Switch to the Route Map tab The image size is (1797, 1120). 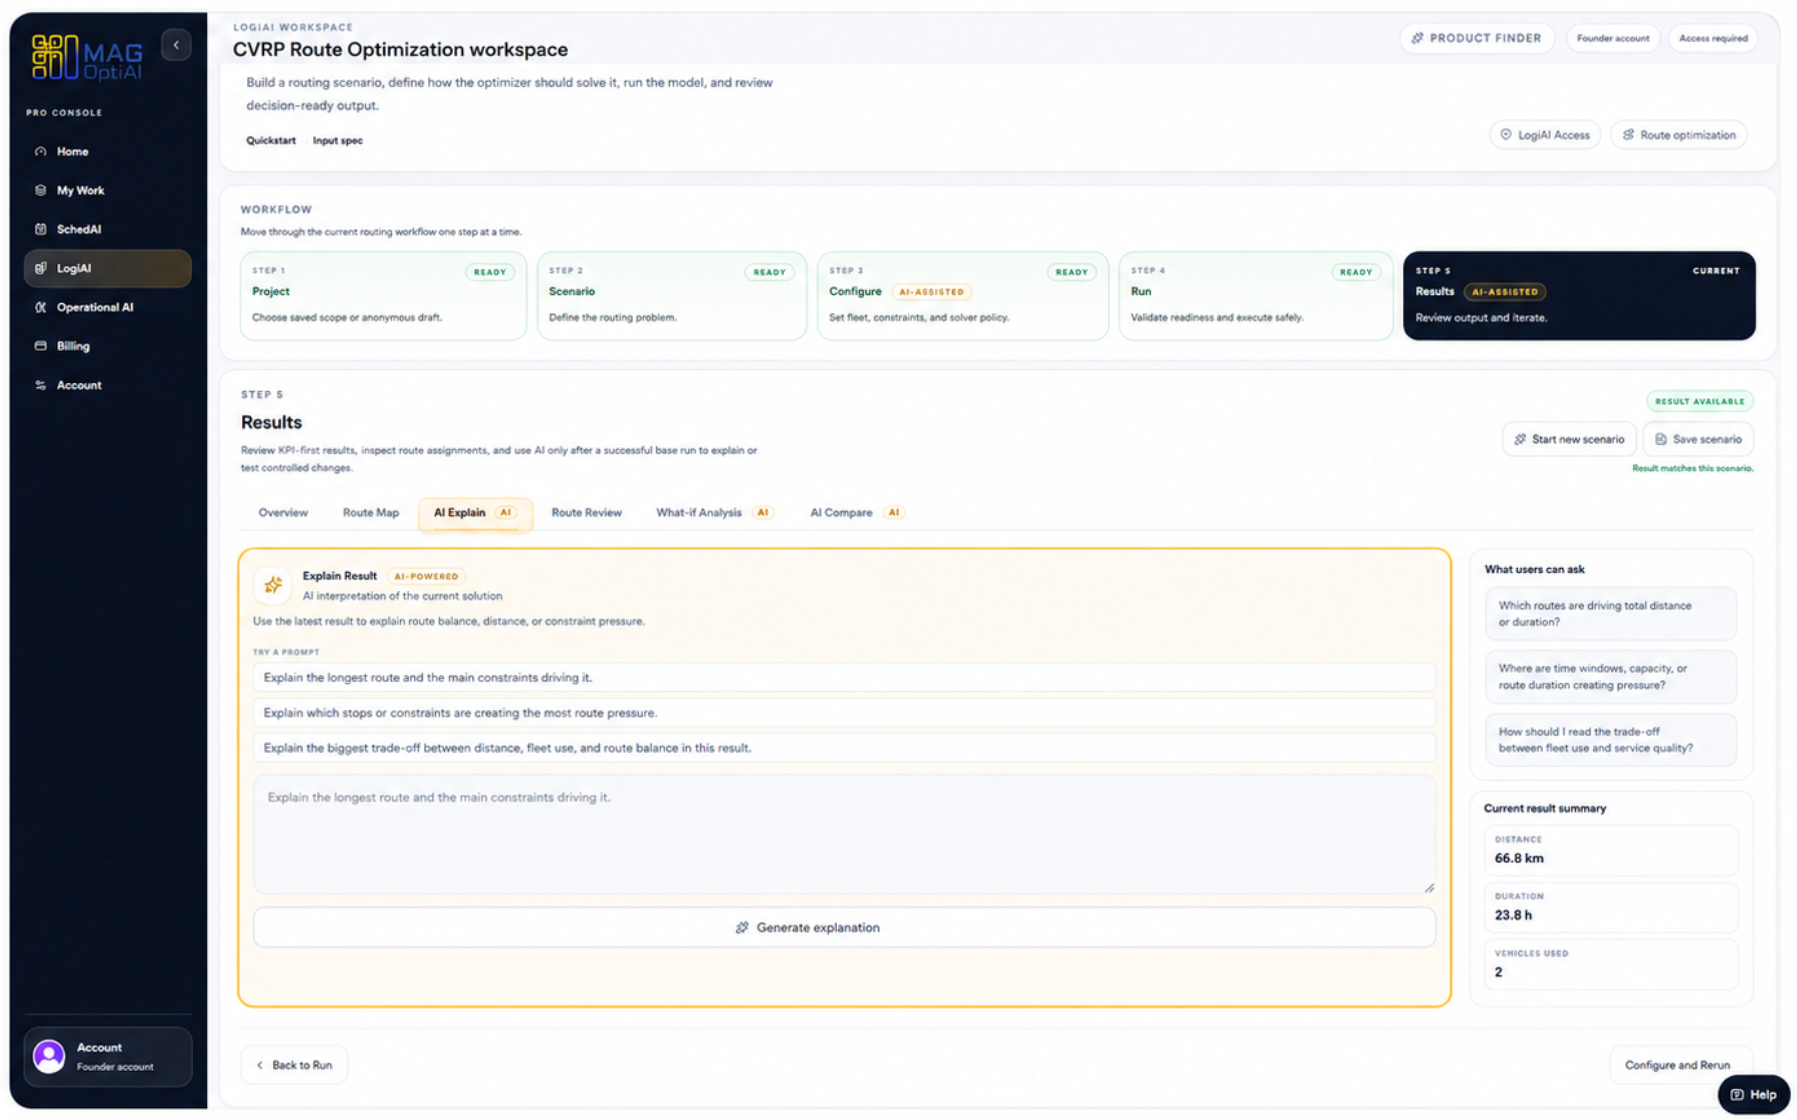371,512
